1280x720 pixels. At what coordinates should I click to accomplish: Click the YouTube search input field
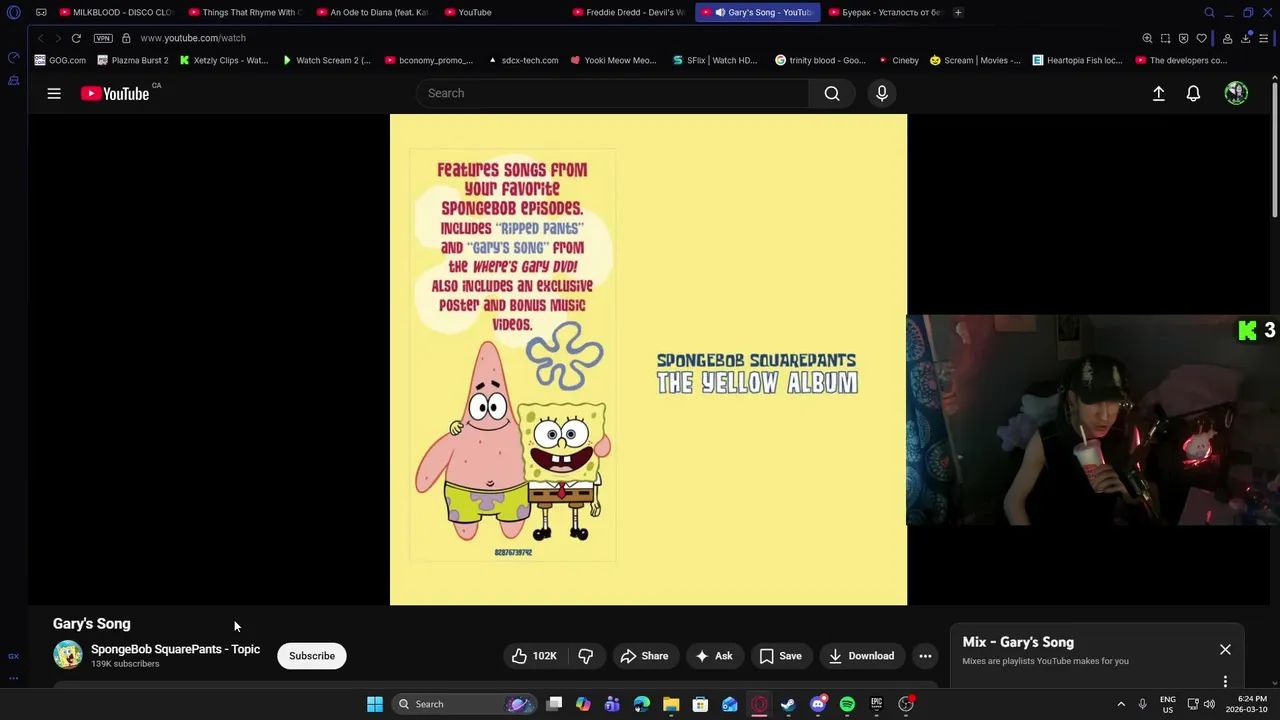(612, 93)
